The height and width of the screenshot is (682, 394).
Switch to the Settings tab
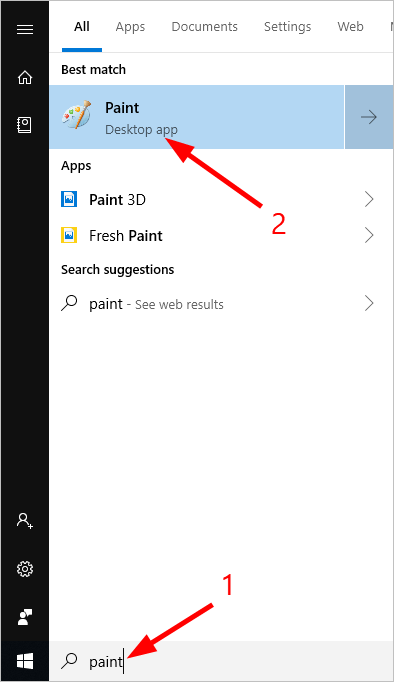coord(287,27)
